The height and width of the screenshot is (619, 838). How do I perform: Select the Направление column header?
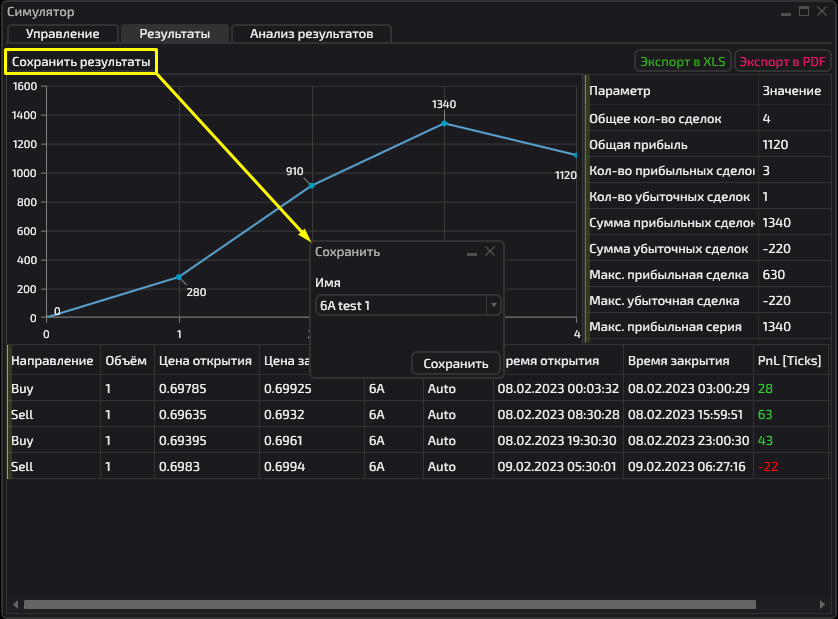click(x=53, y=361)
